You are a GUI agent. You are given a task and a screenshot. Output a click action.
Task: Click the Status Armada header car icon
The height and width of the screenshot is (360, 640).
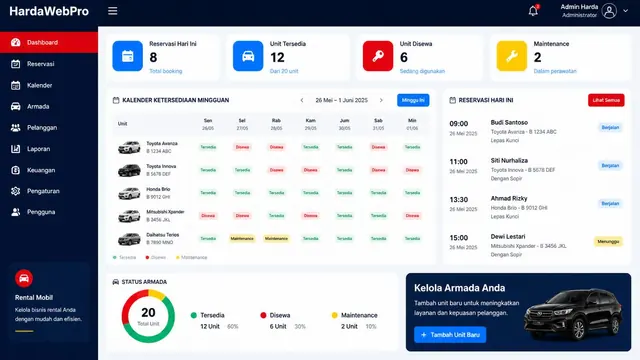pyautogui.click(x=116, y=282)
